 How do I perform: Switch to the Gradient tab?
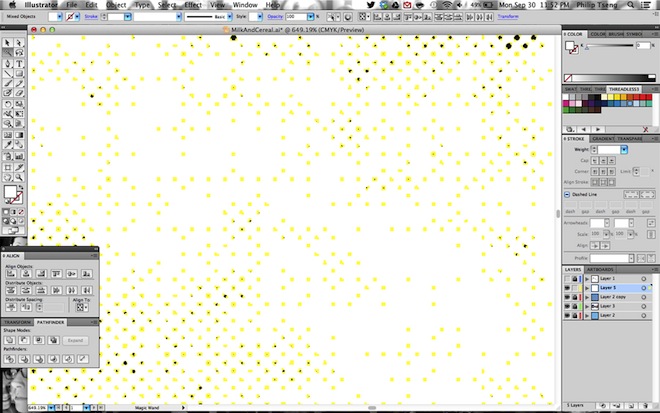point(603,139)
